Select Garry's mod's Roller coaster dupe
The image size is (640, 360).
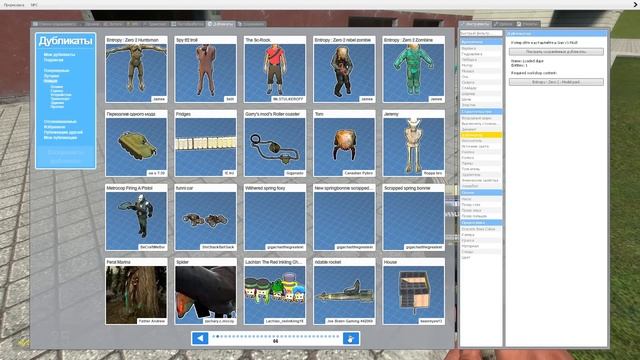click(275, 143)
